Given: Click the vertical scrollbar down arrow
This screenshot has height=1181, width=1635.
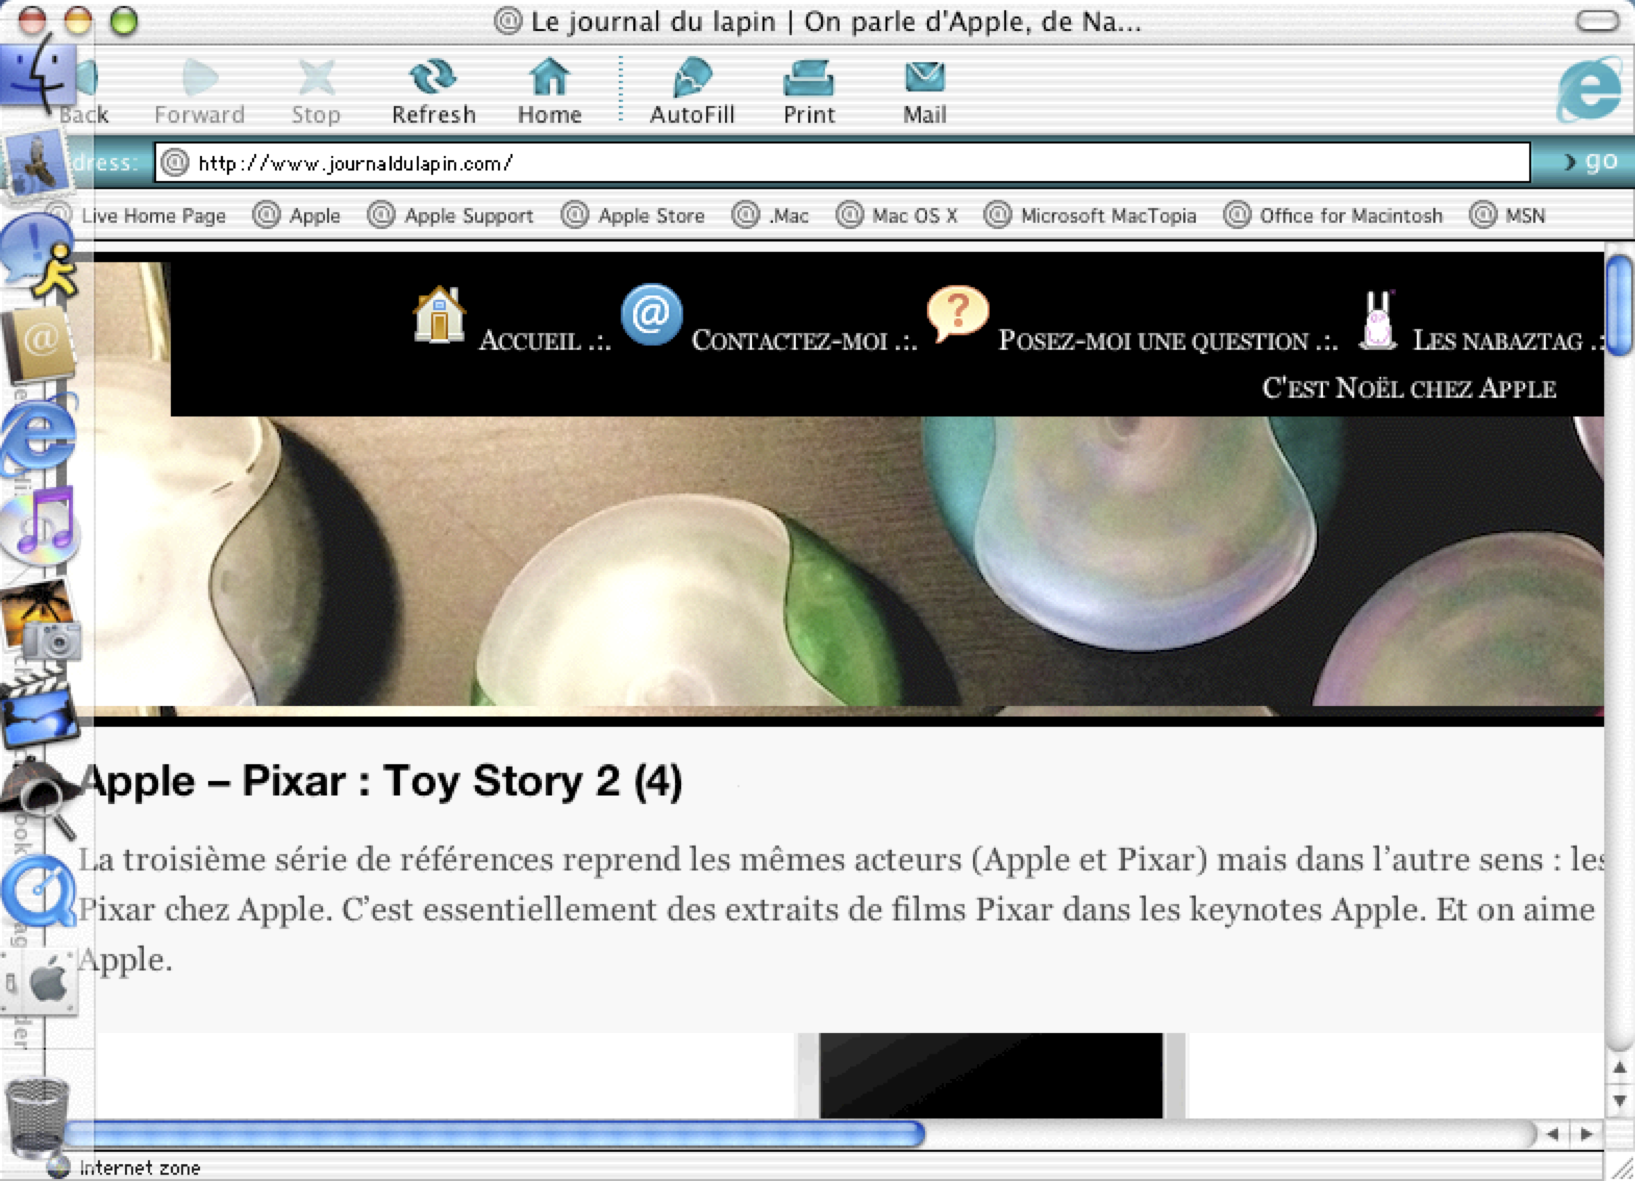Looking at the screenshot, I should point(1619,1101).
